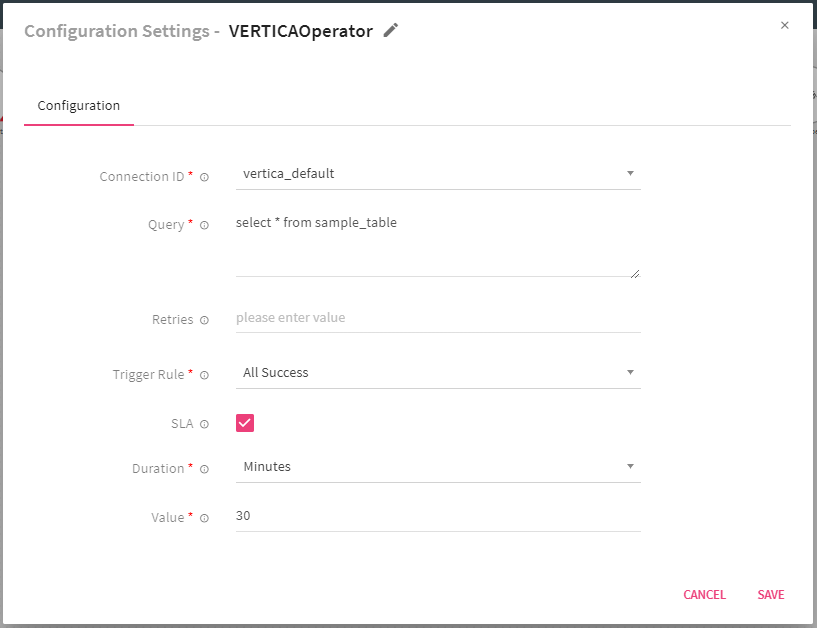Focus the Retries input field
817x628 pixels.
click(437, 318)
